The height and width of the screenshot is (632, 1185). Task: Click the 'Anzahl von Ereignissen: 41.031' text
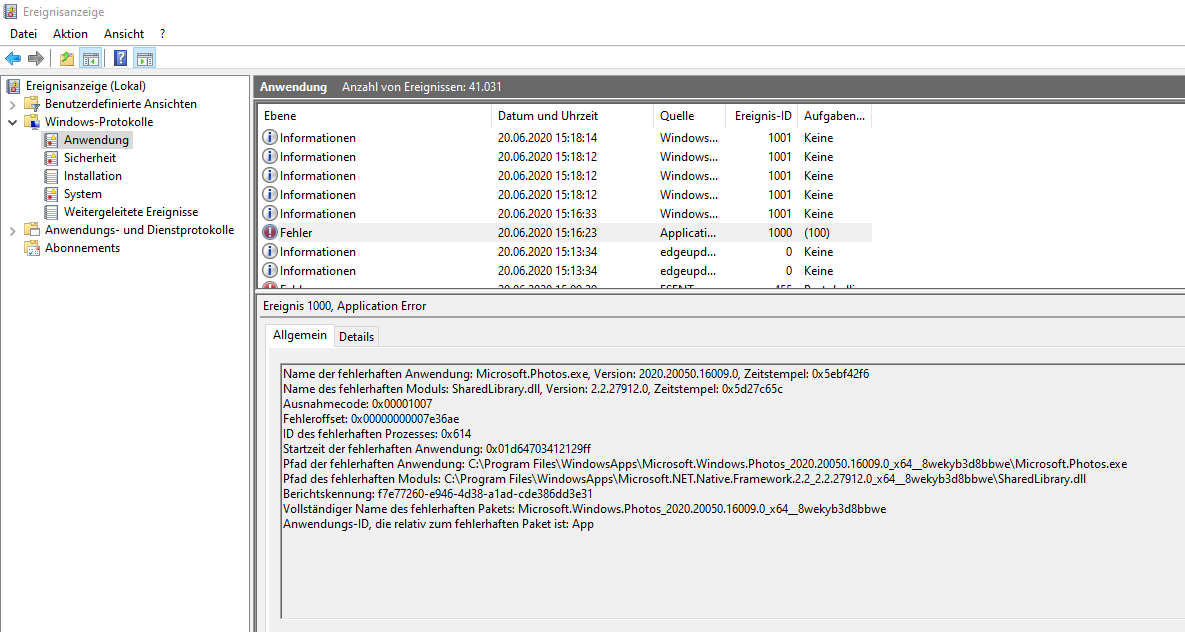click(x=422, y=87)
